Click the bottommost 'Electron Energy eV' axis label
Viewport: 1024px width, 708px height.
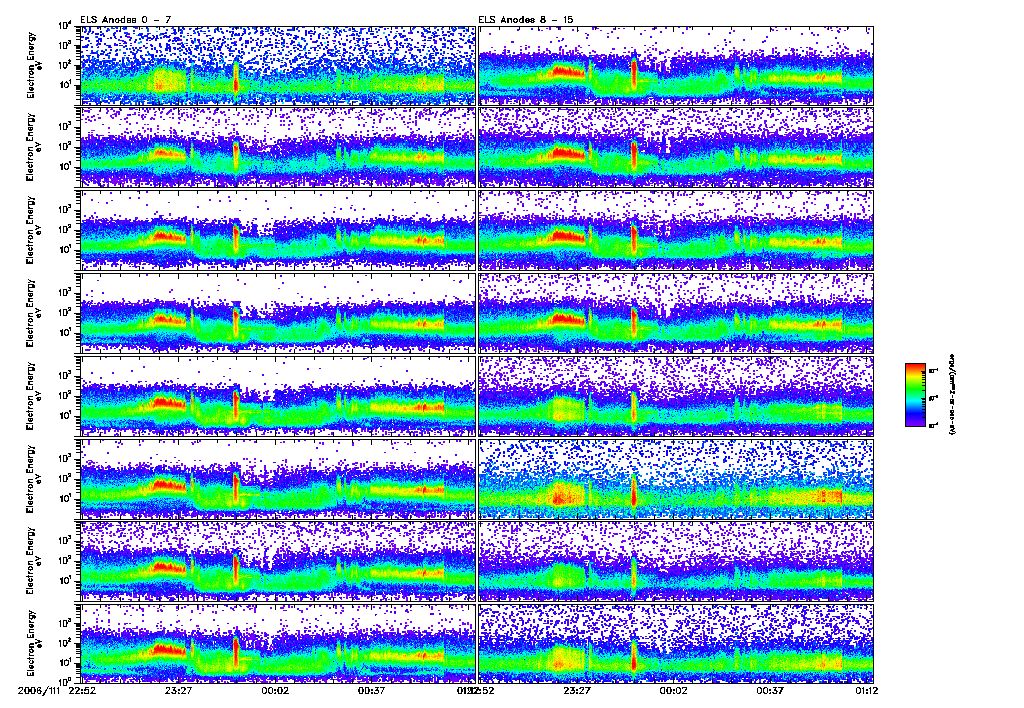point(33,643)
